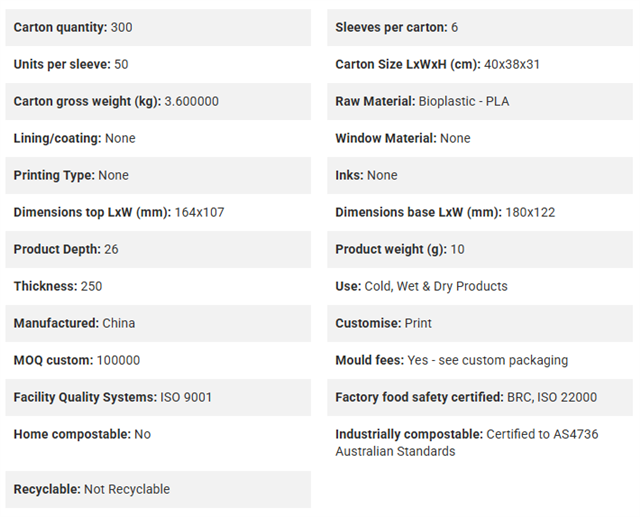Click Carton Size LxWxH 40x38x31 text
The height and width of the screenshot is (517, 640).
[x=438, y=64]
